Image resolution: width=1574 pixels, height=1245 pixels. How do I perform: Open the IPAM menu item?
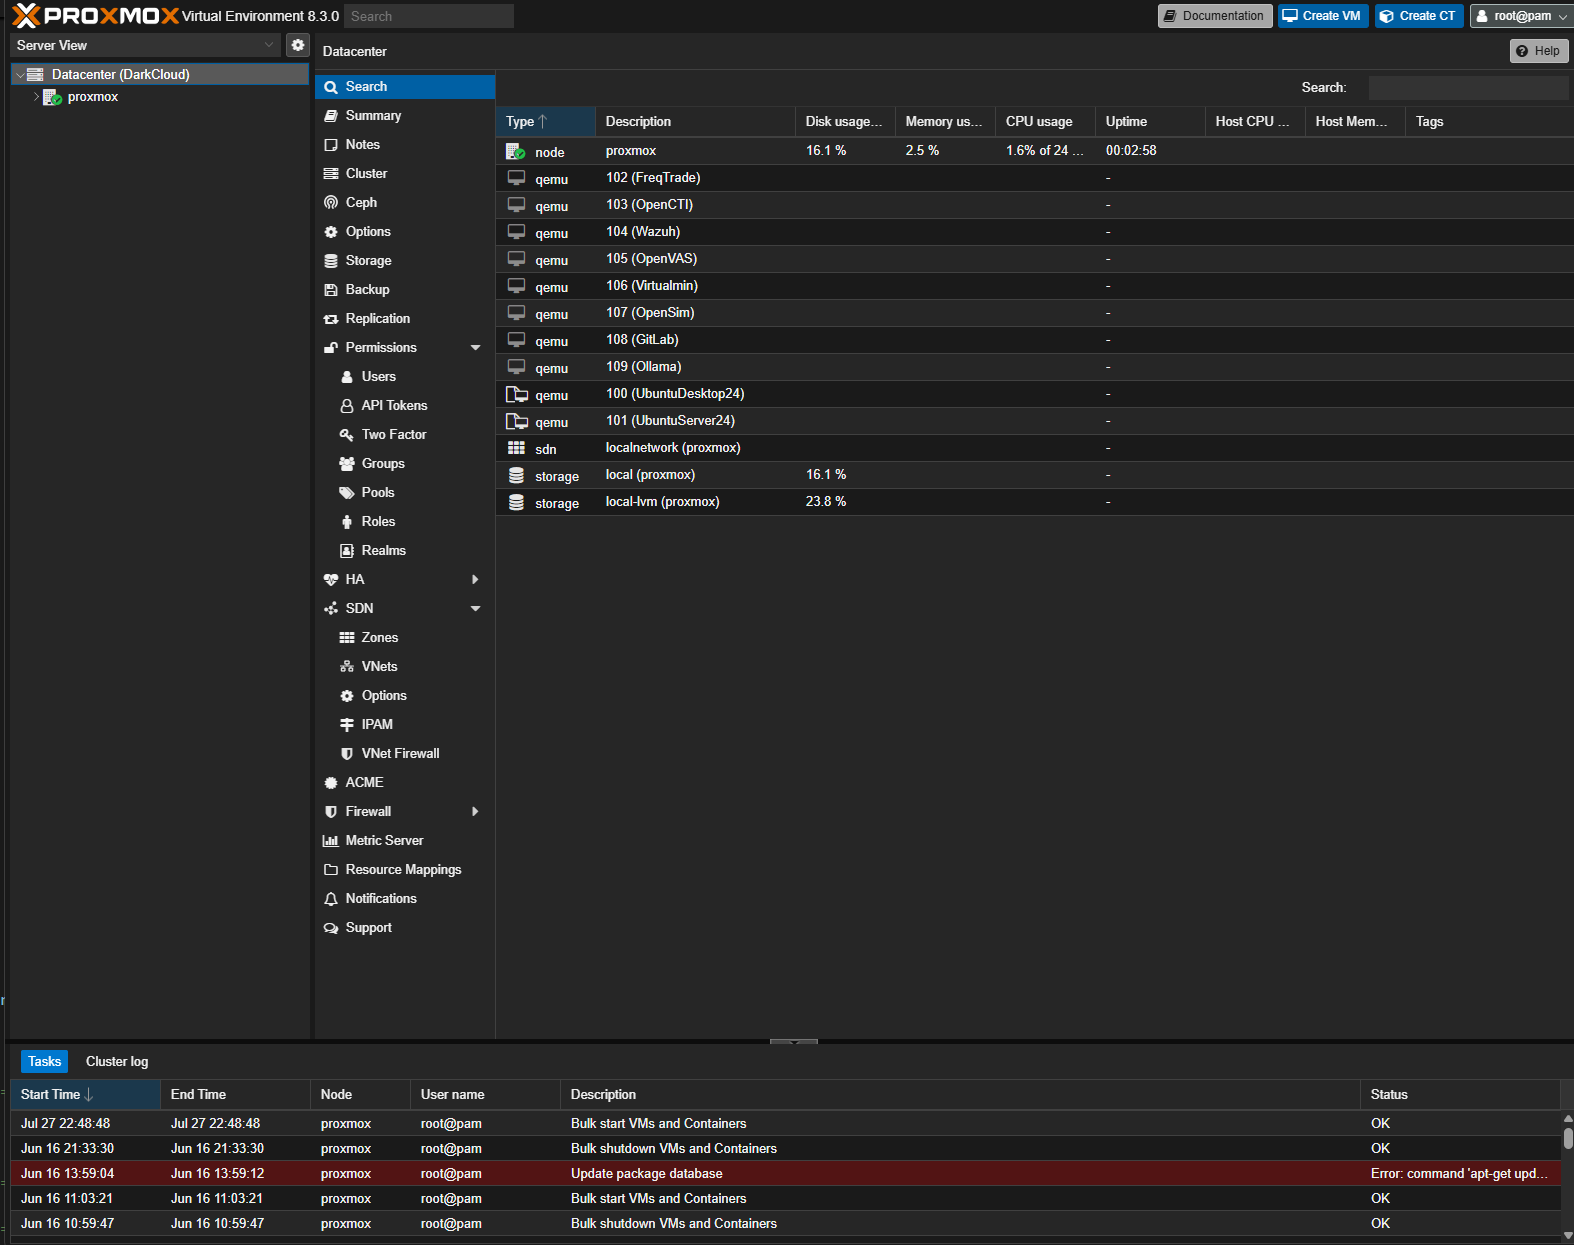405,725
